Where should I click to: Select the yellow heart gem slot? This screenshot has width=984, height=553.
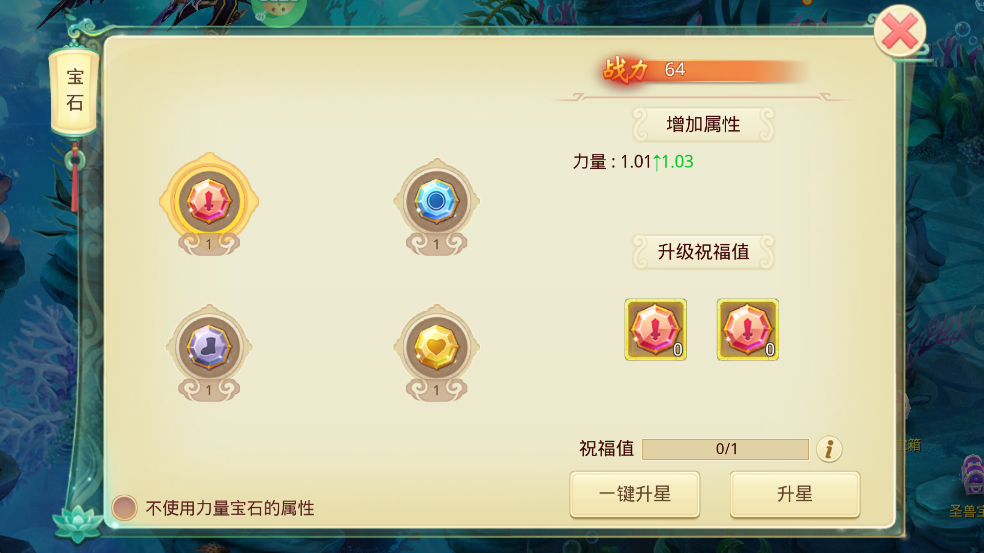(x=436, y=348)
